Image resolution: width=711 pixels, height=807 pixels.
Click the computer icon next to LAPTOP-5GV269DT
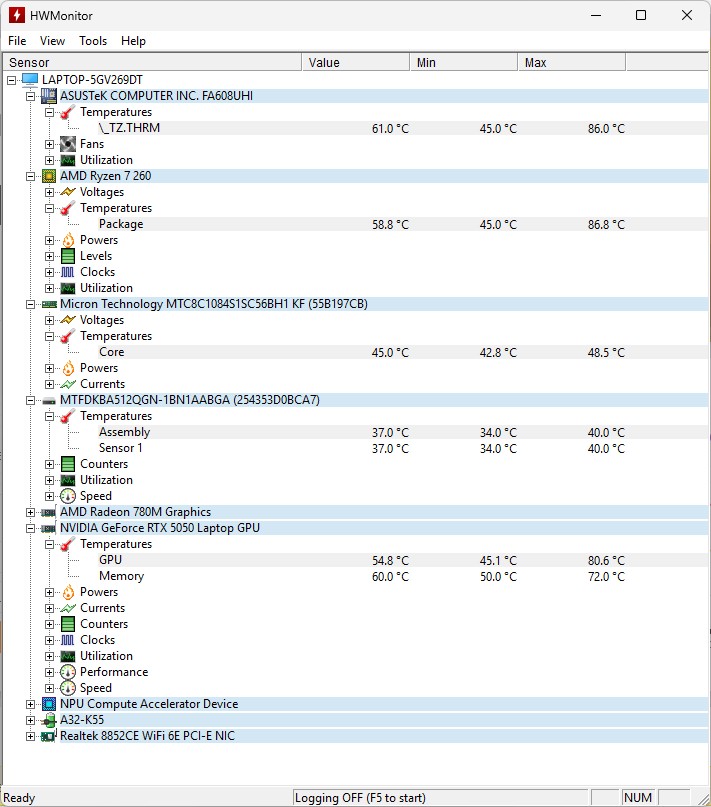coord(30,80)
